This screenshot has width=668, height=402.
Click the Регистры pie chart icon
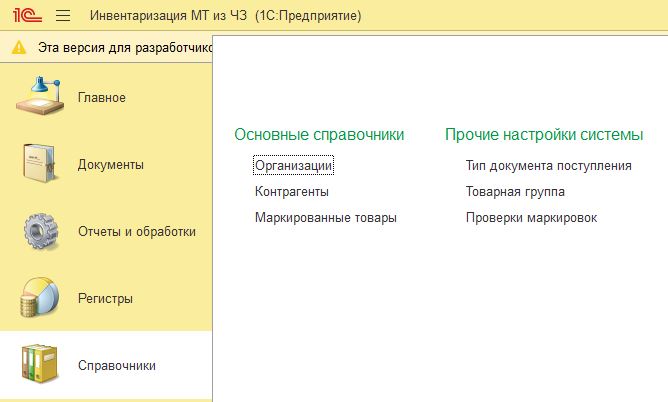(x=40, y=298)
